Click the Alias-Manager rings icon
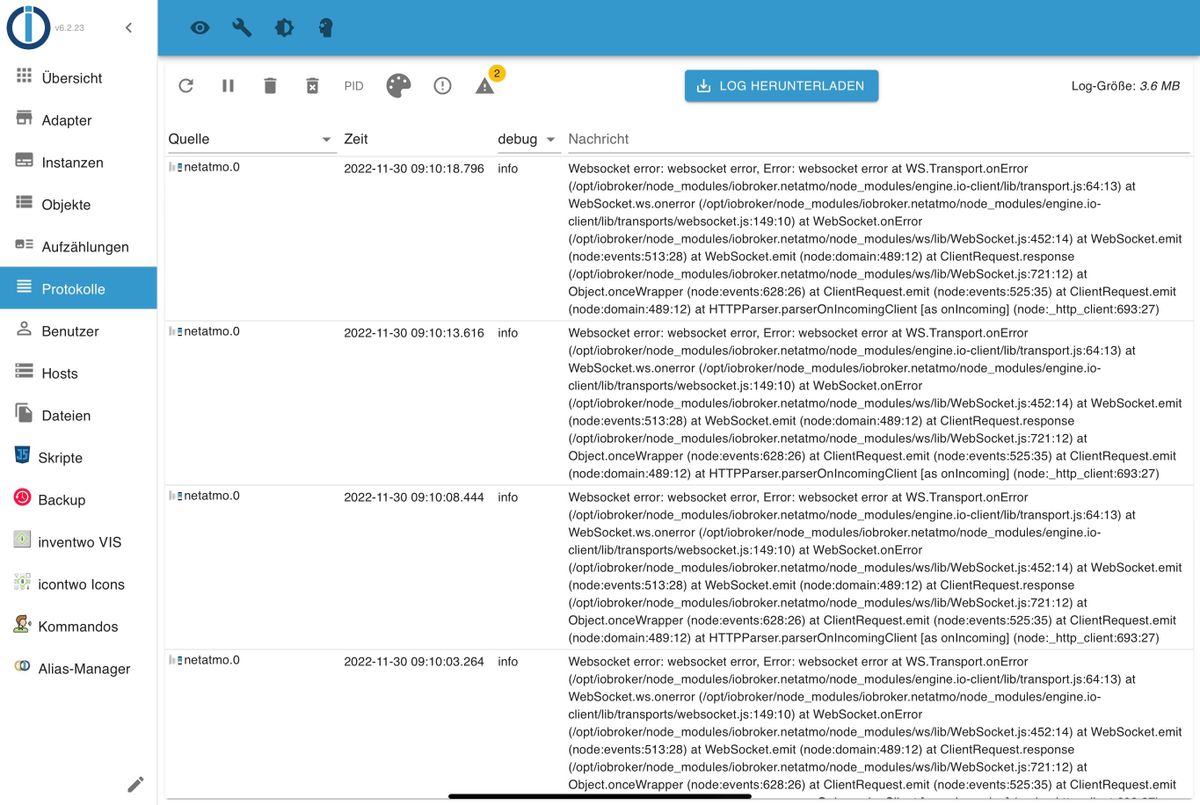The width and height of the screenshot is (1200, 805). (22, 666)
